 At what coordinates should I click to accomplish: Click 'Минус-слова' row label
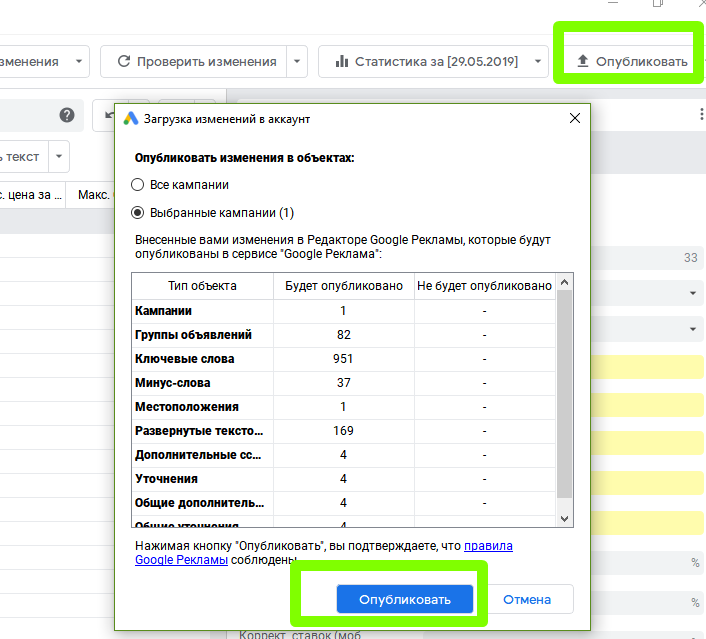tap(172, 383)
